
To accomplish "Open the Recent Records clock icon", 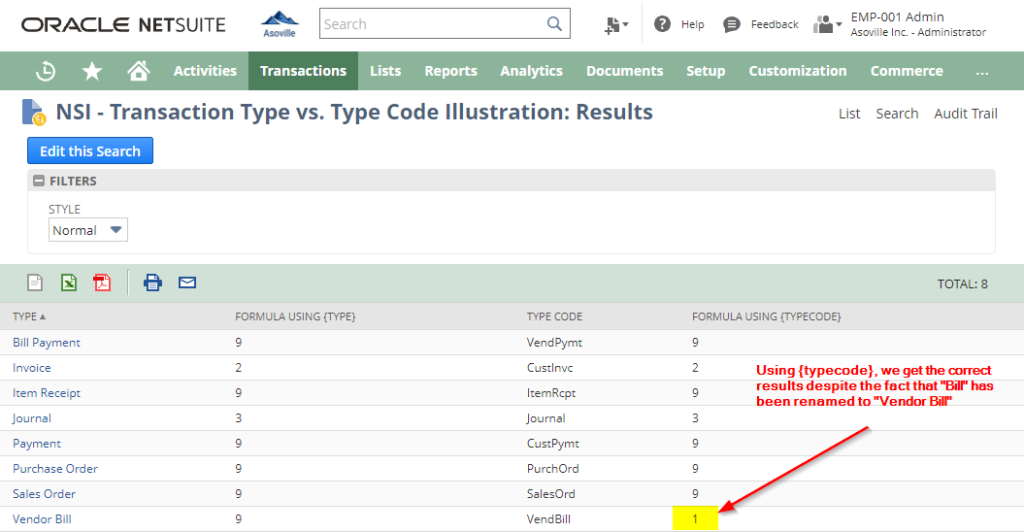I will [x=45, y=71].
